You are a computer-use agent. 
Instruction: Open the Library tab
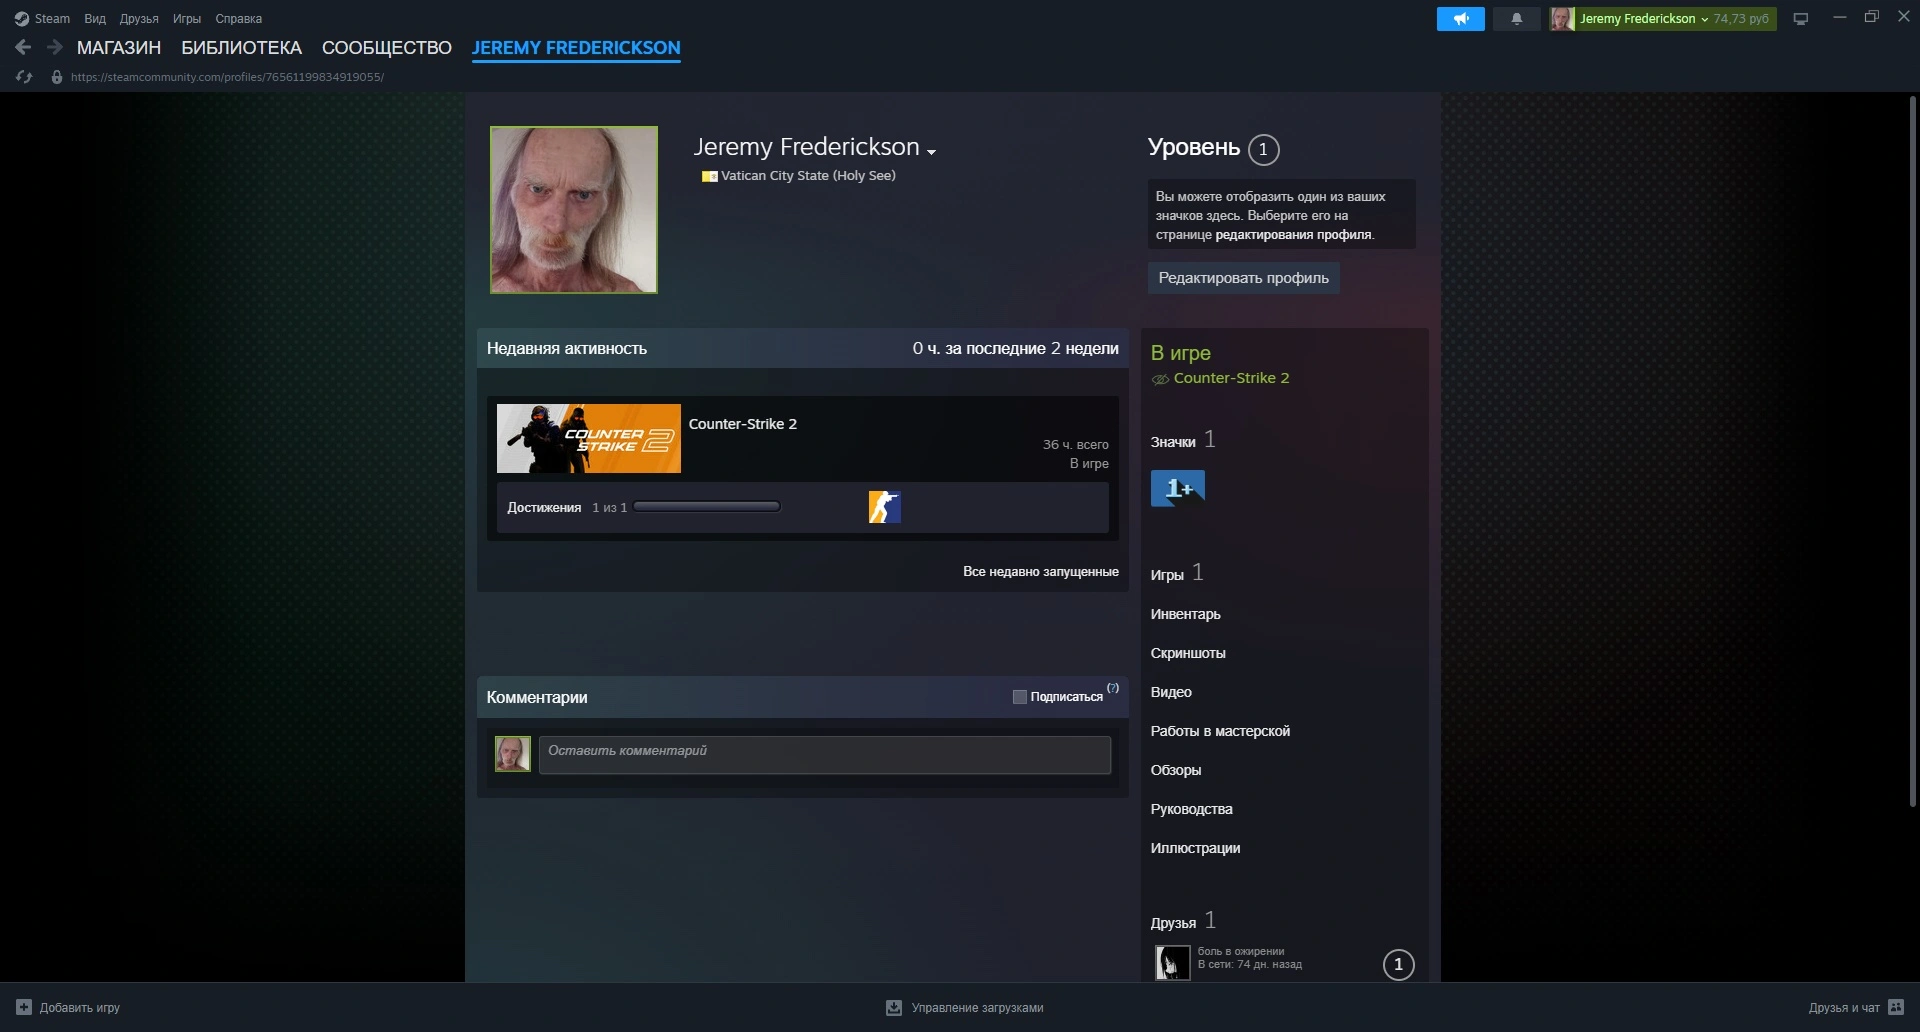click(x=241, y=48)
